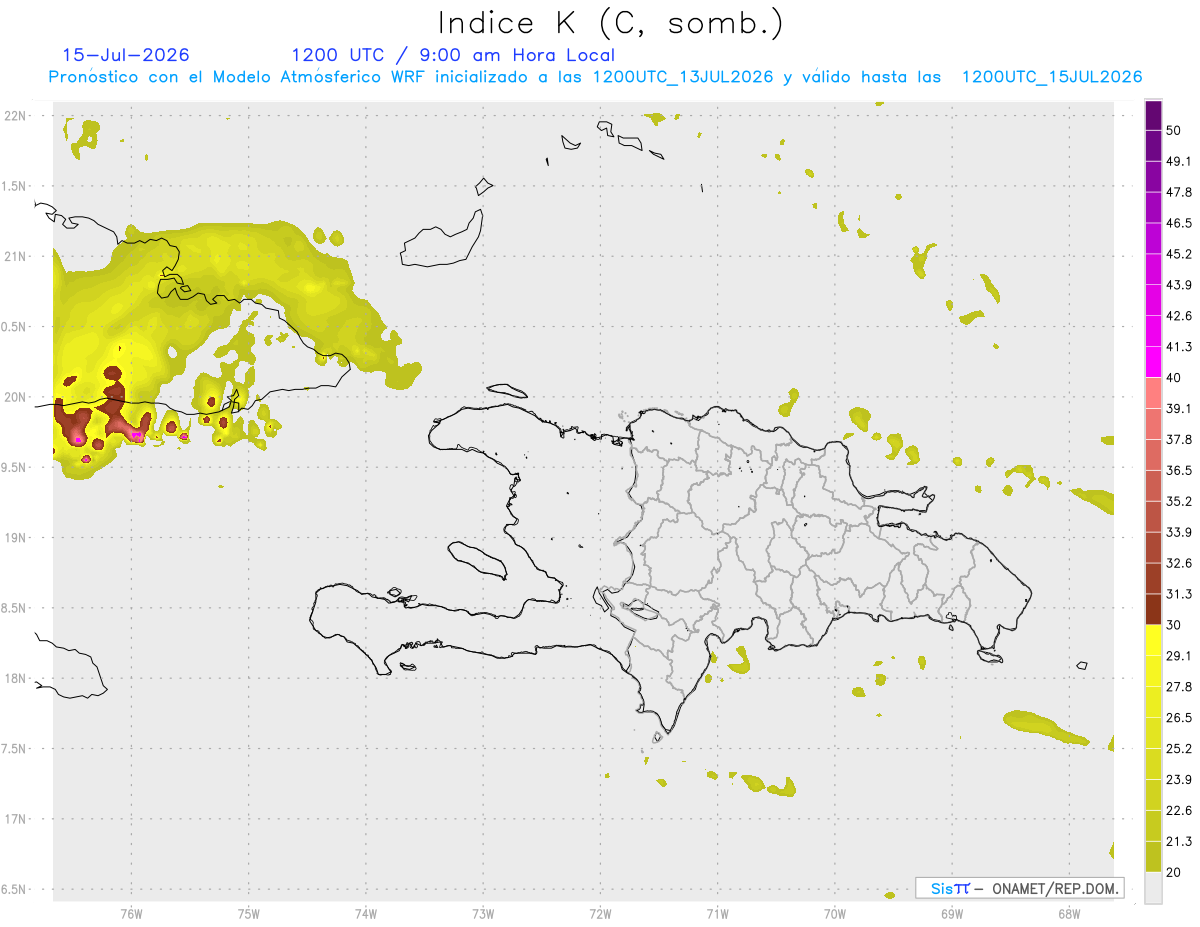Click the colorbar value '42.6'

tap(1180, 316)
